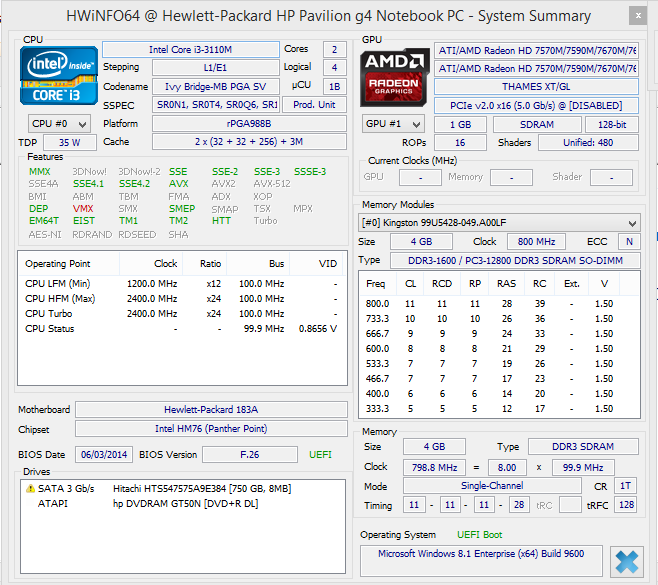Click the THAMES XT/GL codename field
The image size is (658, 585).
[536, 87]
